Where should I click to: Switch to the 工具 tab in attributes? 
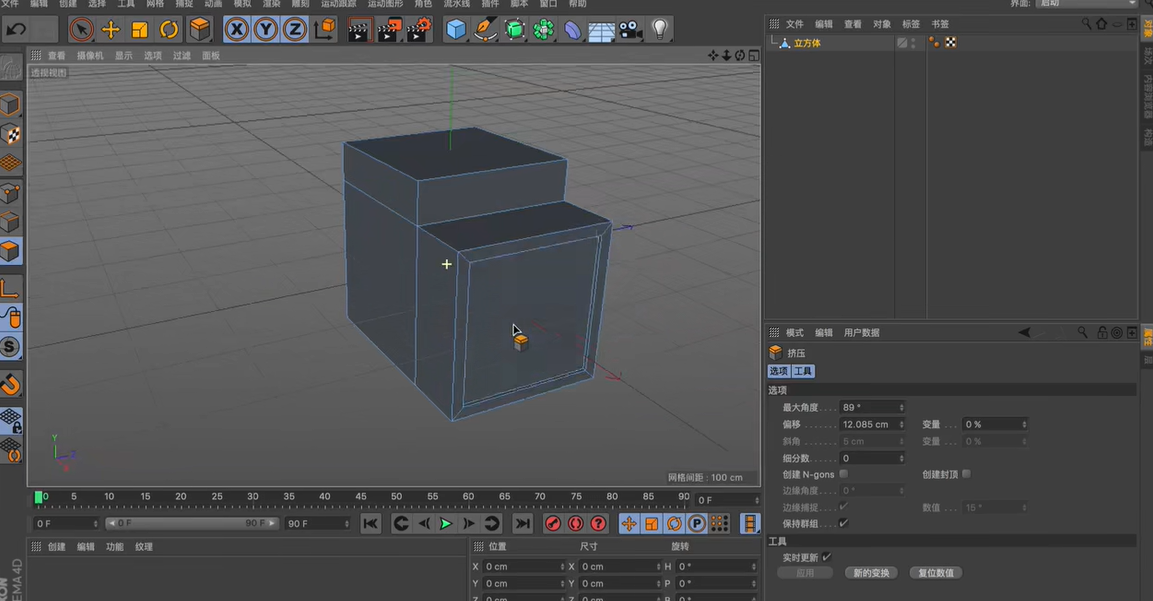[x=804, y=371]
